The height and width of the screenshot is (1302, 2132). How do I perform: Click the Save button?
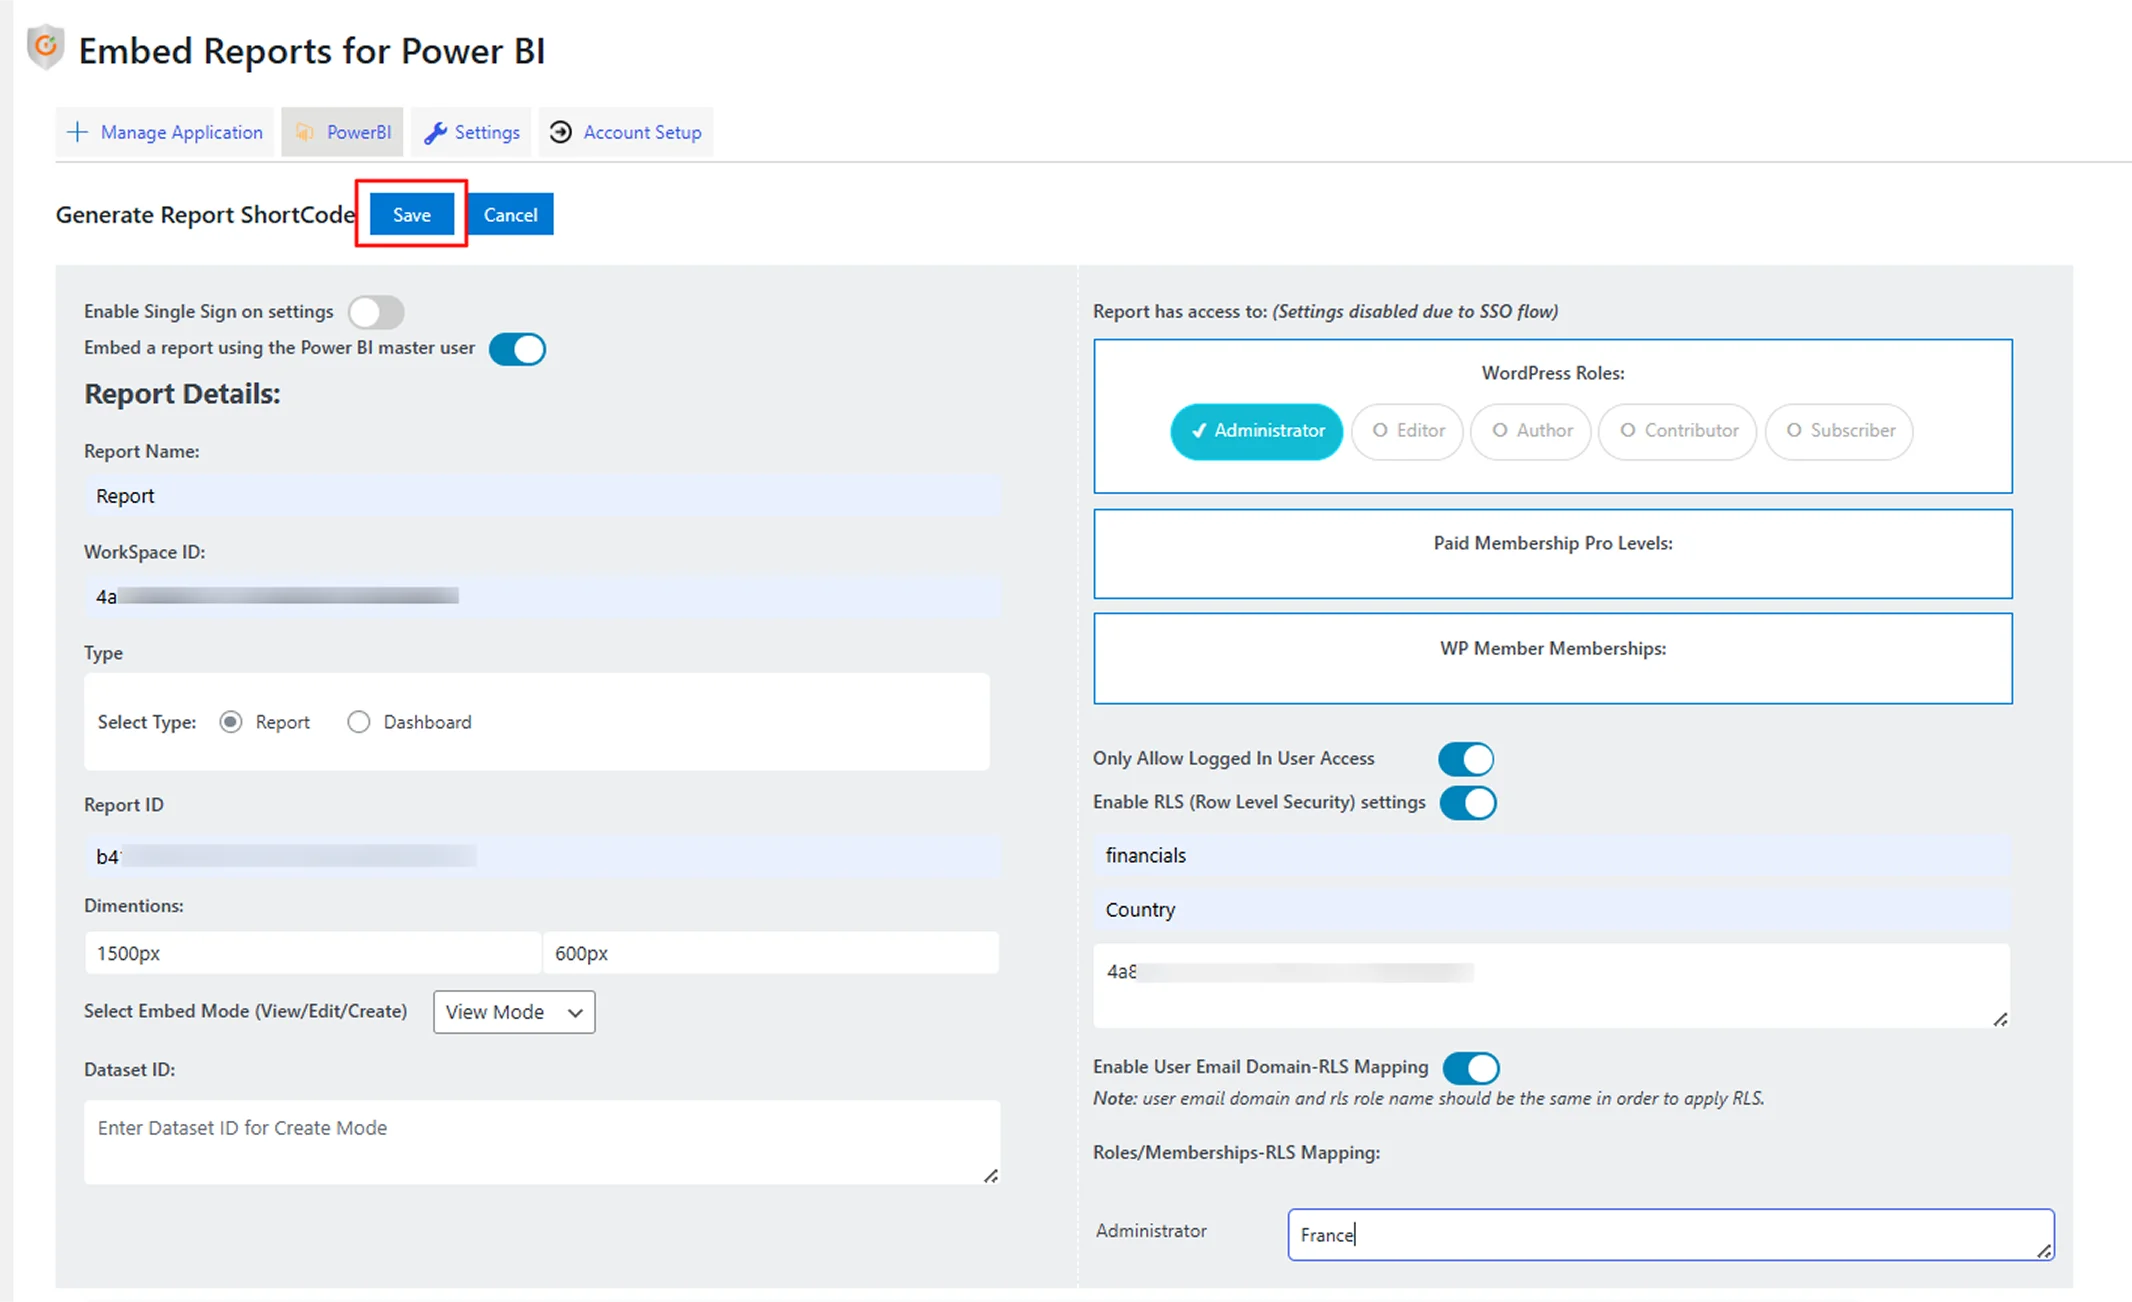(x=411, y=214)
